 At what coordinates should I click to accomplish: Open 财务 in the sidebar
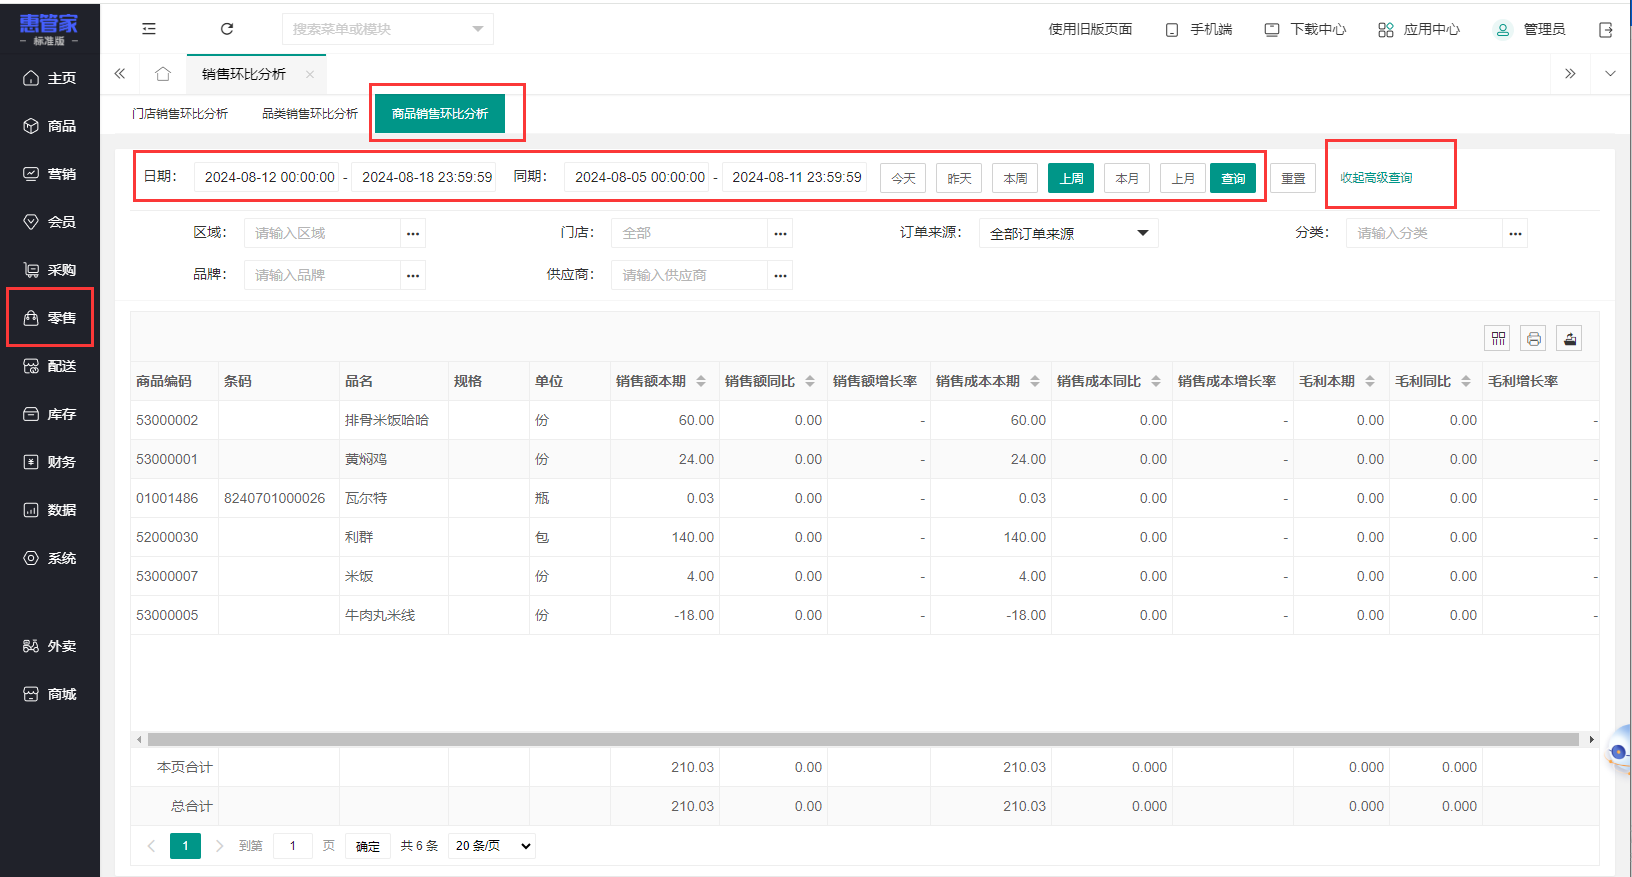[x=50, y=462]
